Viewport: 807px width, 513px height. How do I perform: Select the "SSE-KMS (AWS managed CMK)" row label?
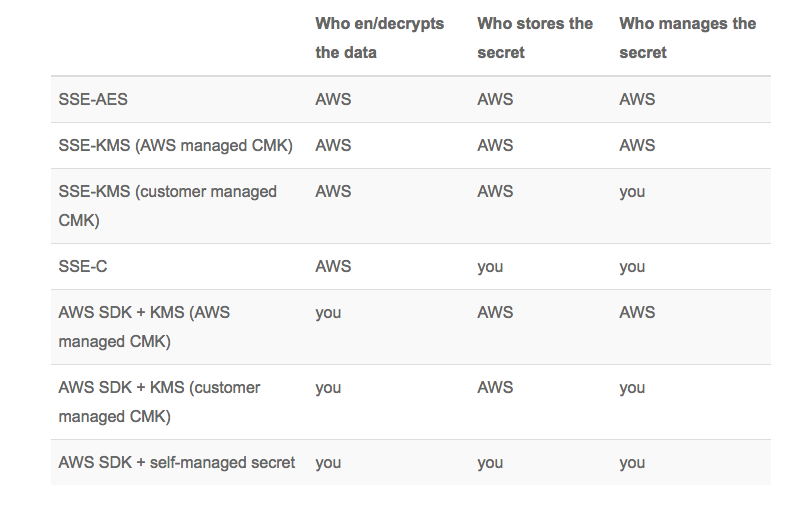[175, 145]
